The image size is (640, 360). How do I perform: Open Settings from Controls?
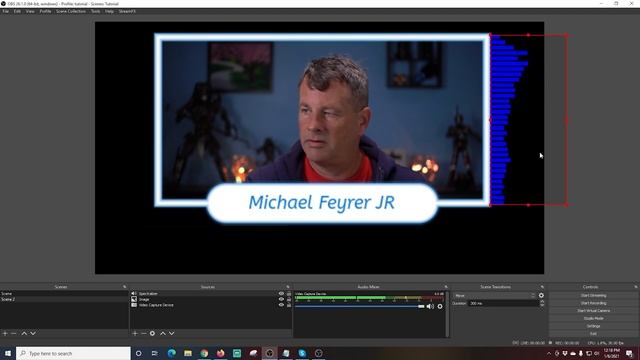pyautogui.click(x=593, y=326)
